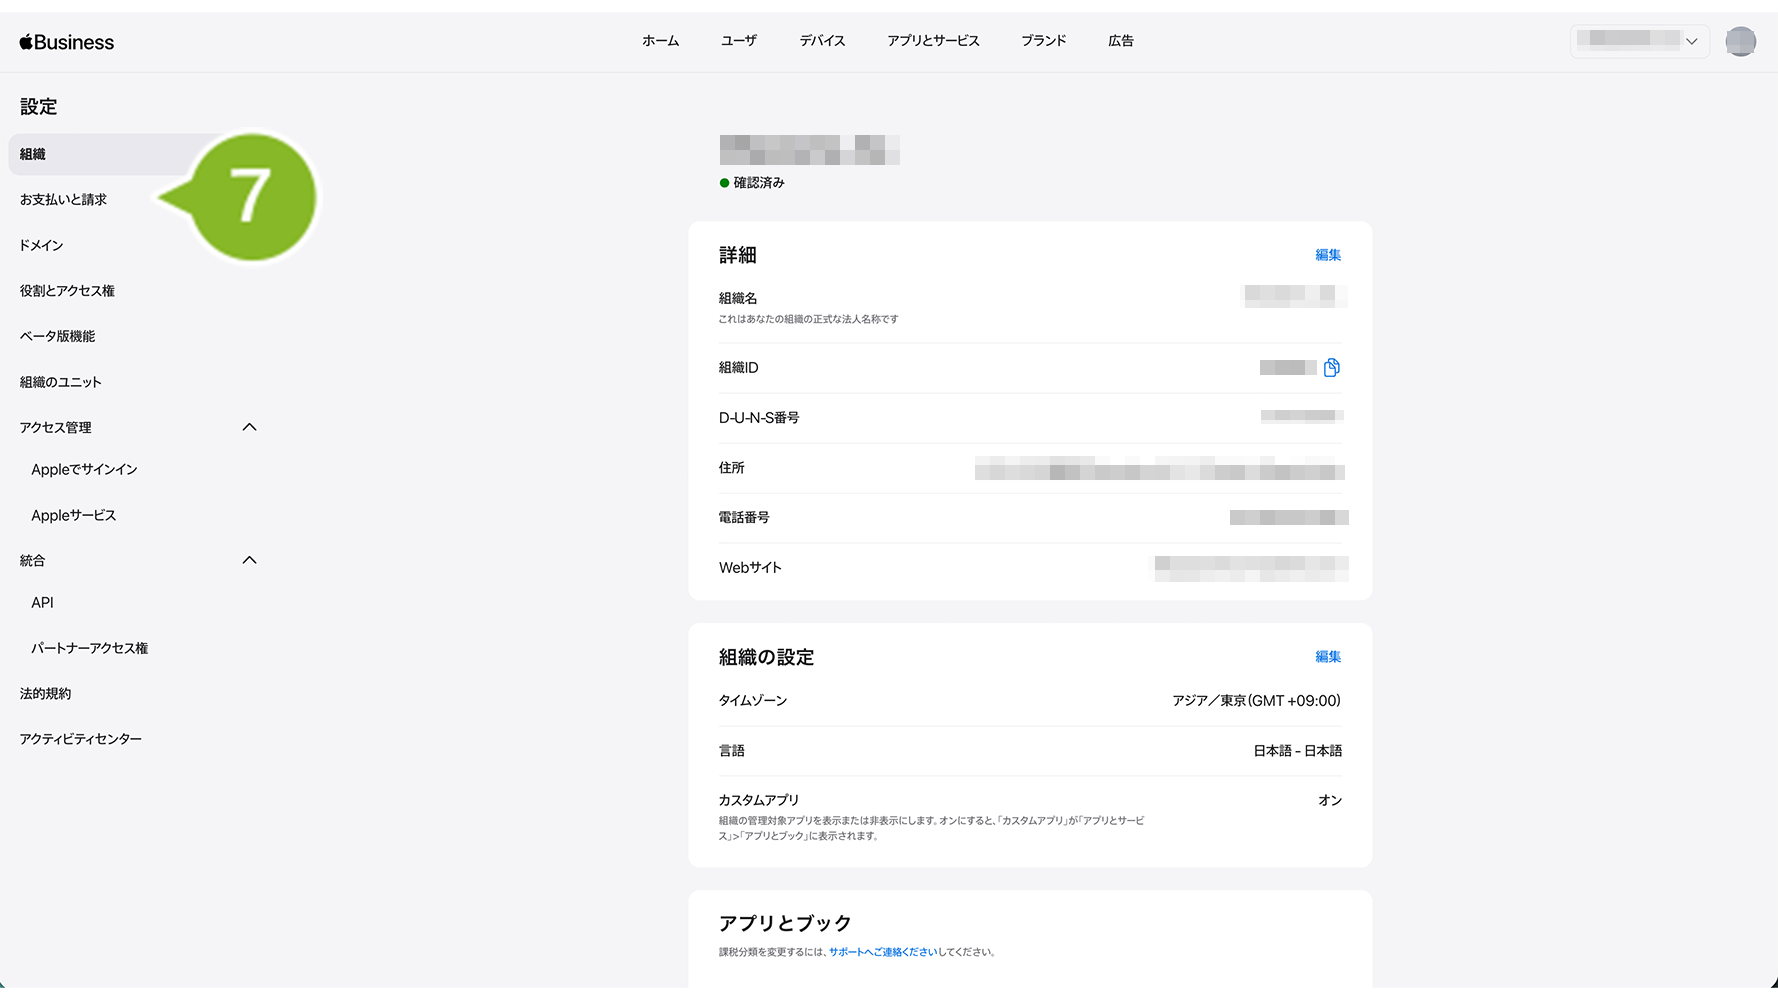
Task: Open the user profile avatar
Action: [x=1740, y=41]
